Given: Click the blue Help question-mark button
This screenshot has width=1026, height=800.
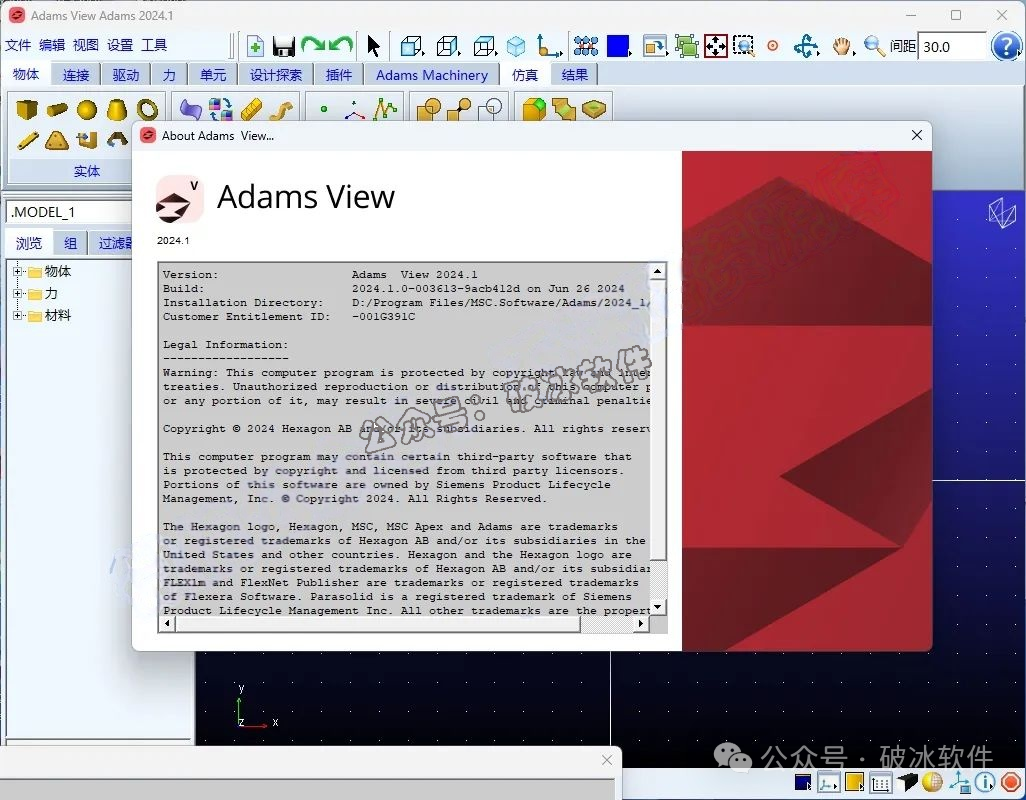Looking at the screenshot, I should coord(1004,45).
